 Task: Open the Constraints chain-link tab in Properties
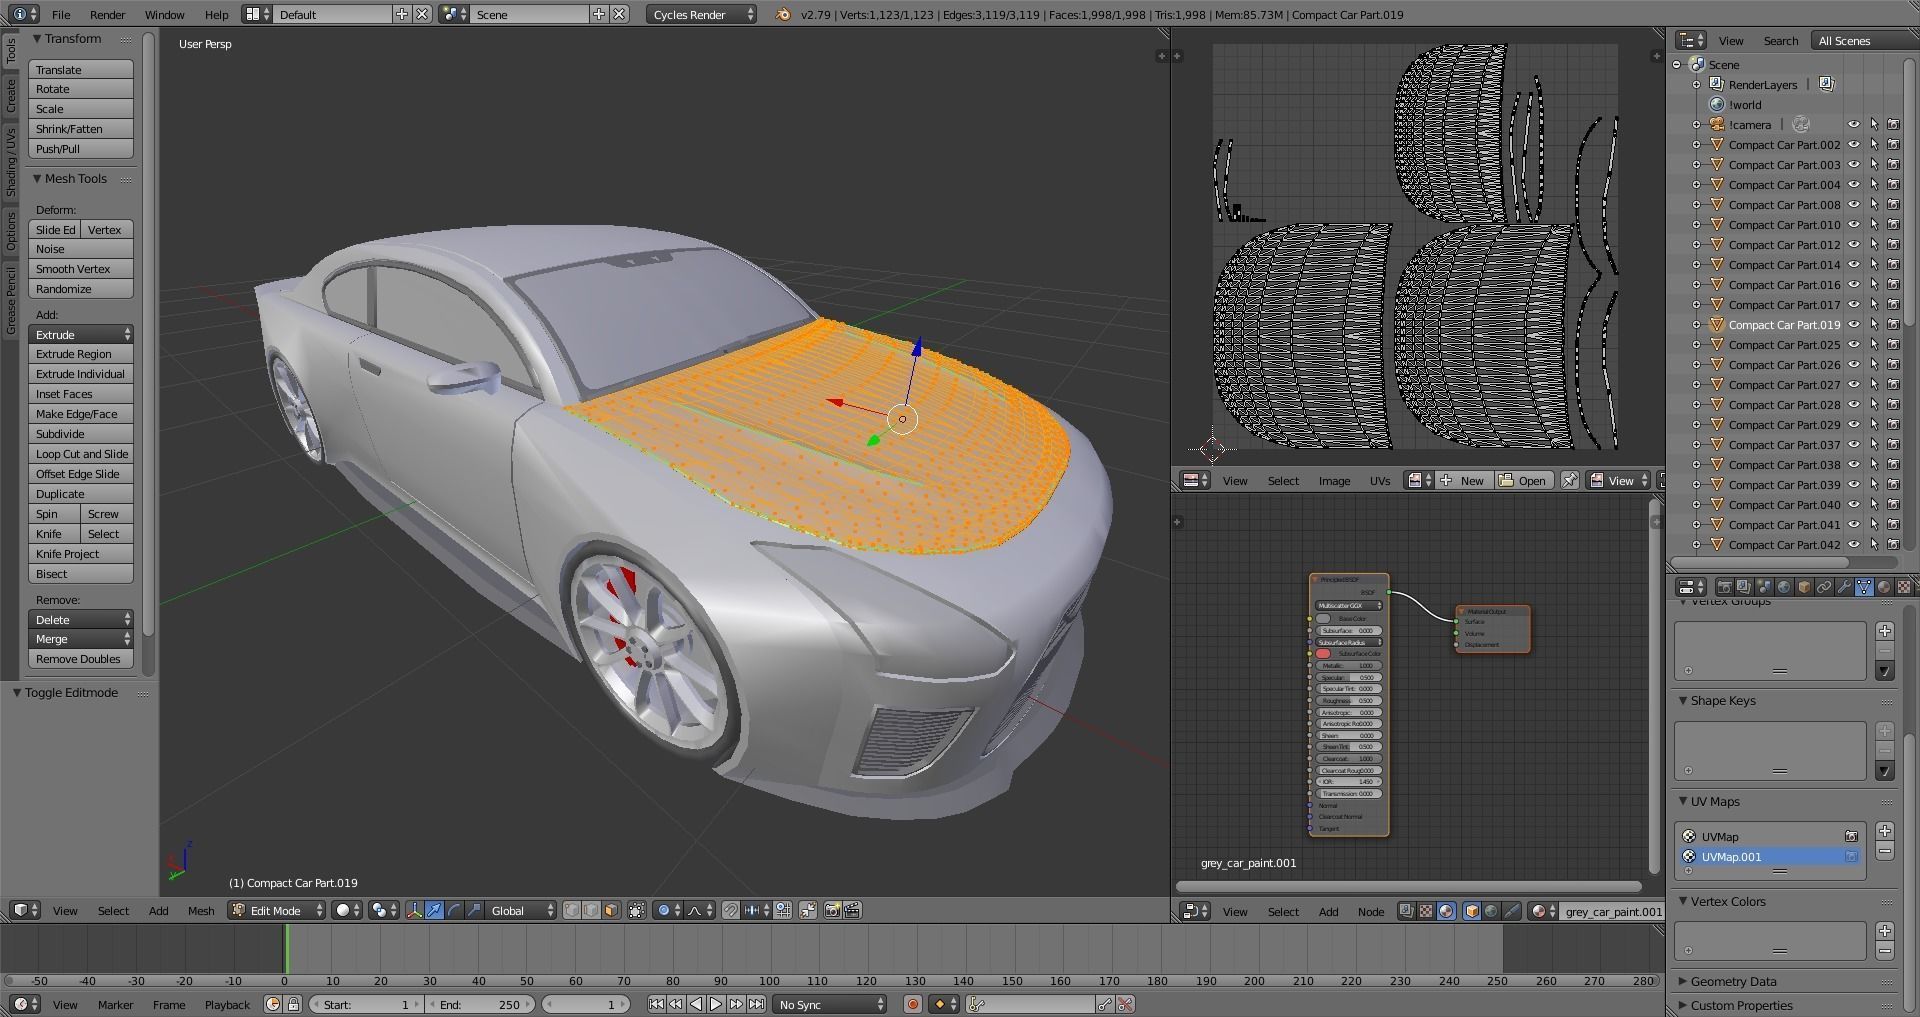pyautogui.click(x=1824, y=587)
